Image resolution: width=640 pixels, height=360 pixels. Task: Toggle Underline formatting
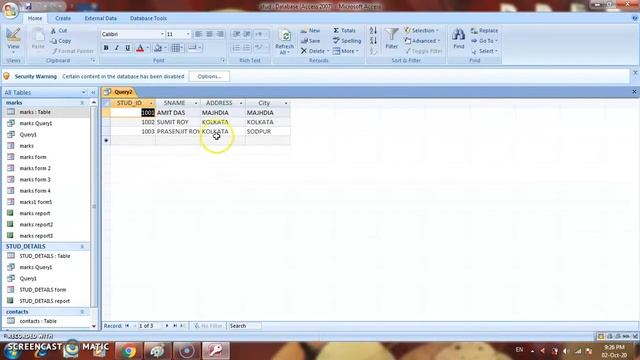pos(128,48)
